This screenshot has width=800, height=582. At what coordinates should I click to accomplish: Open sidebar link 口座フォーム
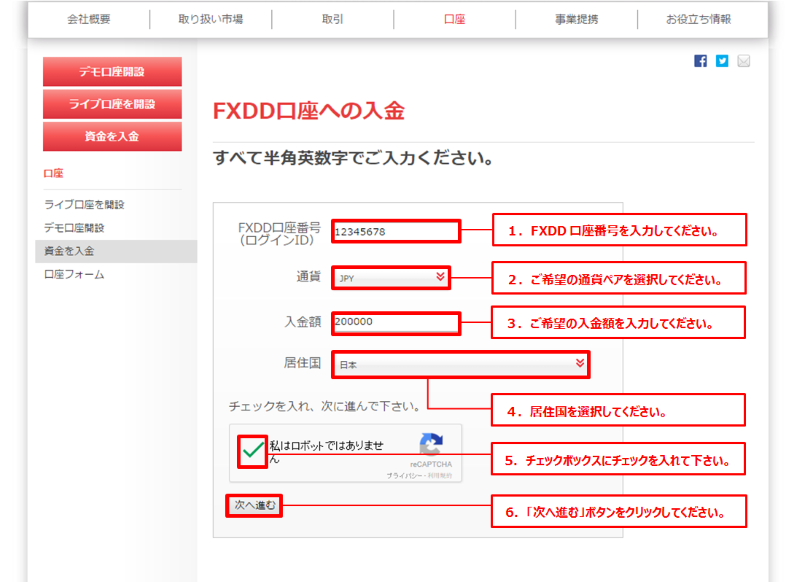coord(74,274)
